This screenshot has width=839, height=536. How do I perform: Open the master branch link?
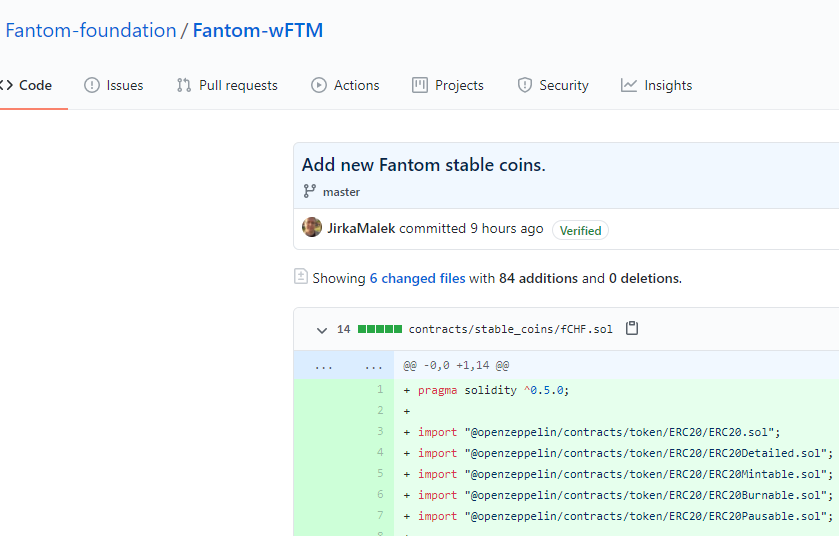click(x=341, y=192)
